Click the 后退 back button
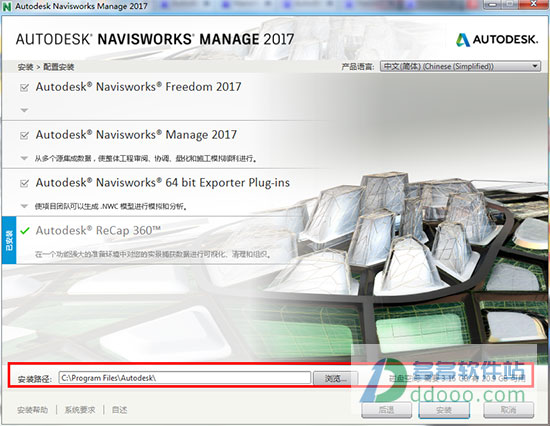Image resolution: width=550 pixels, height=426 pixels. [386, 410]
